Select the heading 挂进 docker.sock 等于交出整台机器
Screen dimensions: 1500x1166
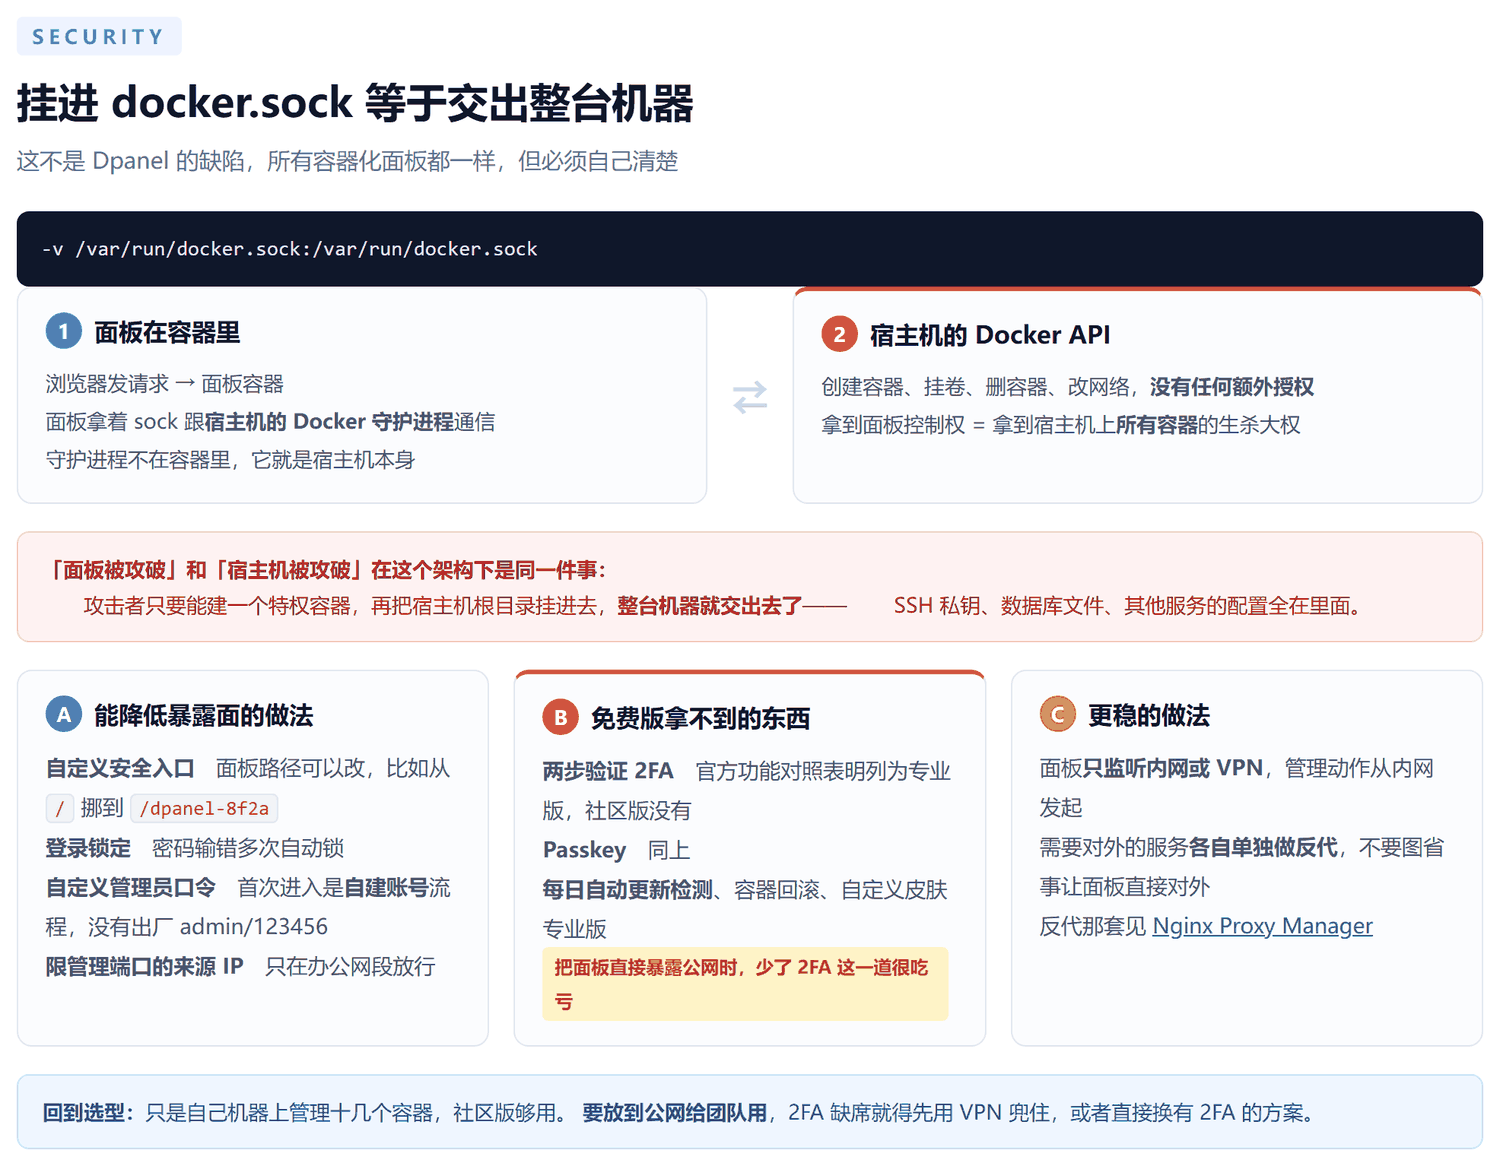click(x=355, y=103)
